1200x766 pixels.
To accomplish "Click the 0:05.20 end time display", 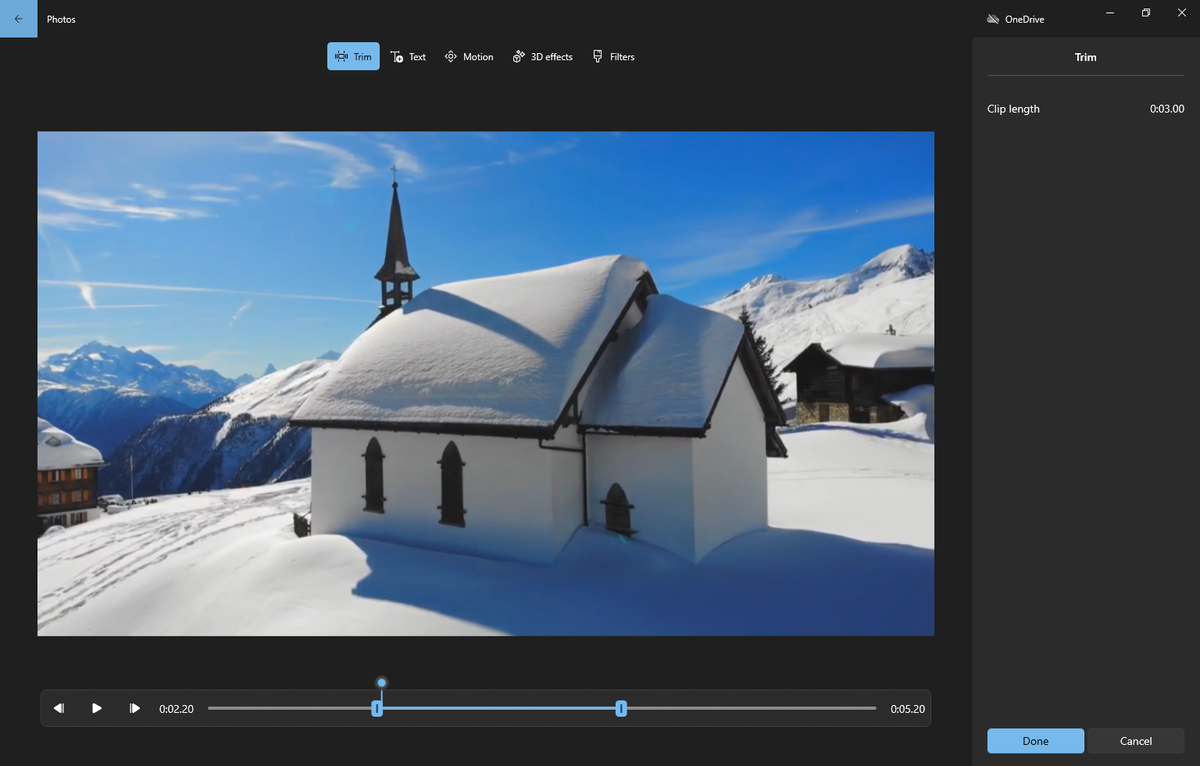I will coord(908,708).
